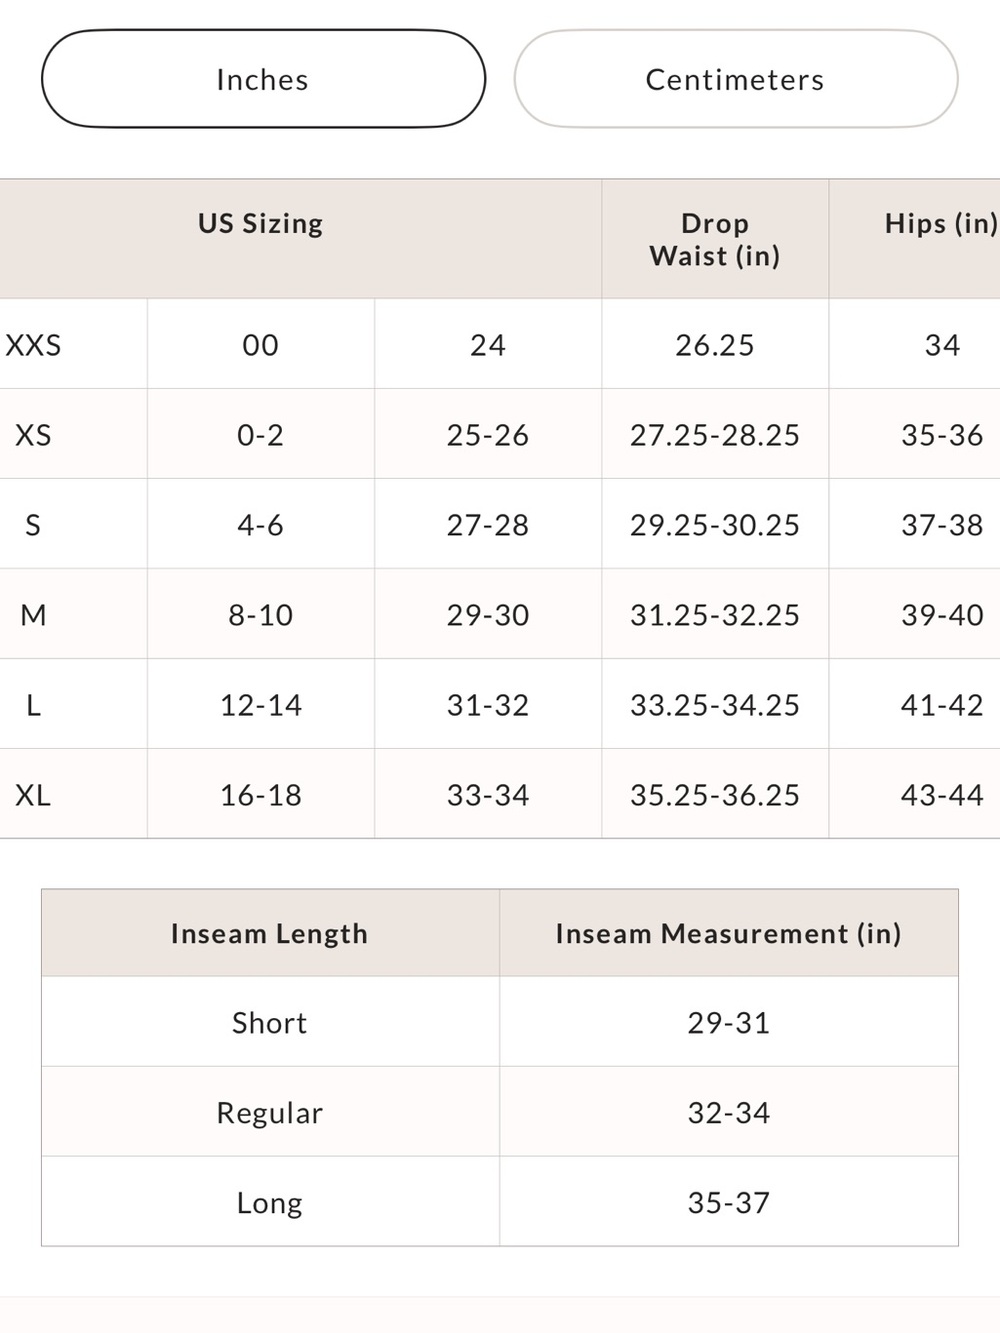Select the US Sizing column header
This screenshot has height=1333, width=1000.
260,223
